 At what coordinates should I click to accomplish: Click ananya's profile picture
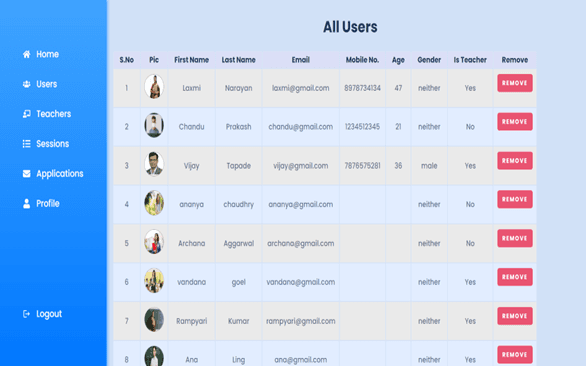(x=154, y=203)
